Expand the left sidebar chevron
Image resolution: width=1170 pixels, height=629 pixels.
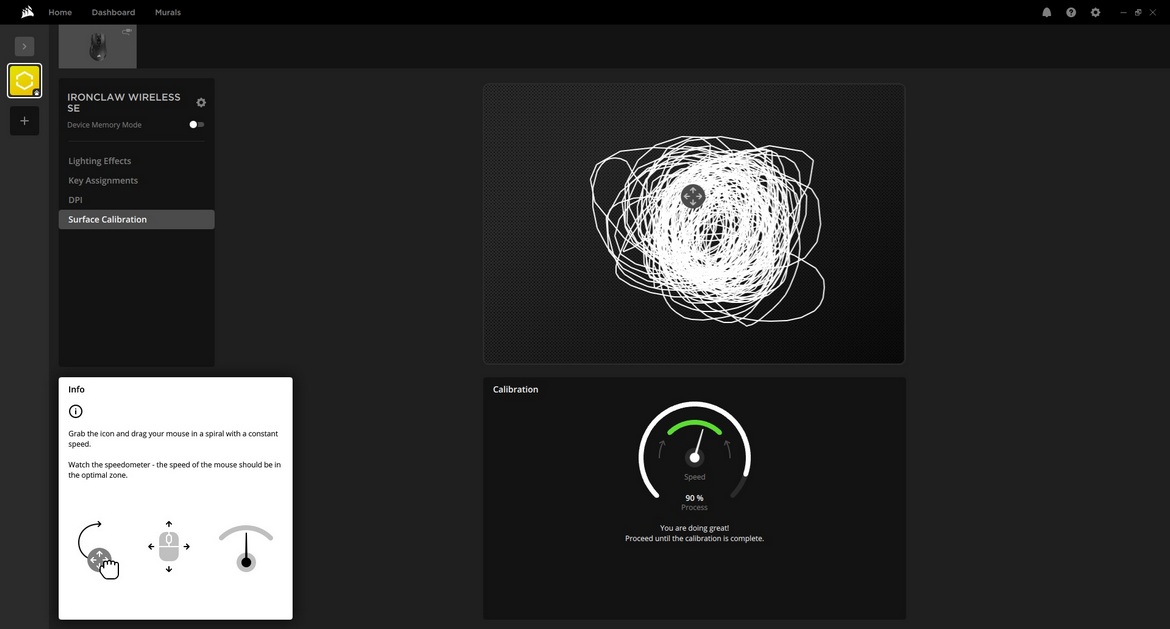pos(24,46)
